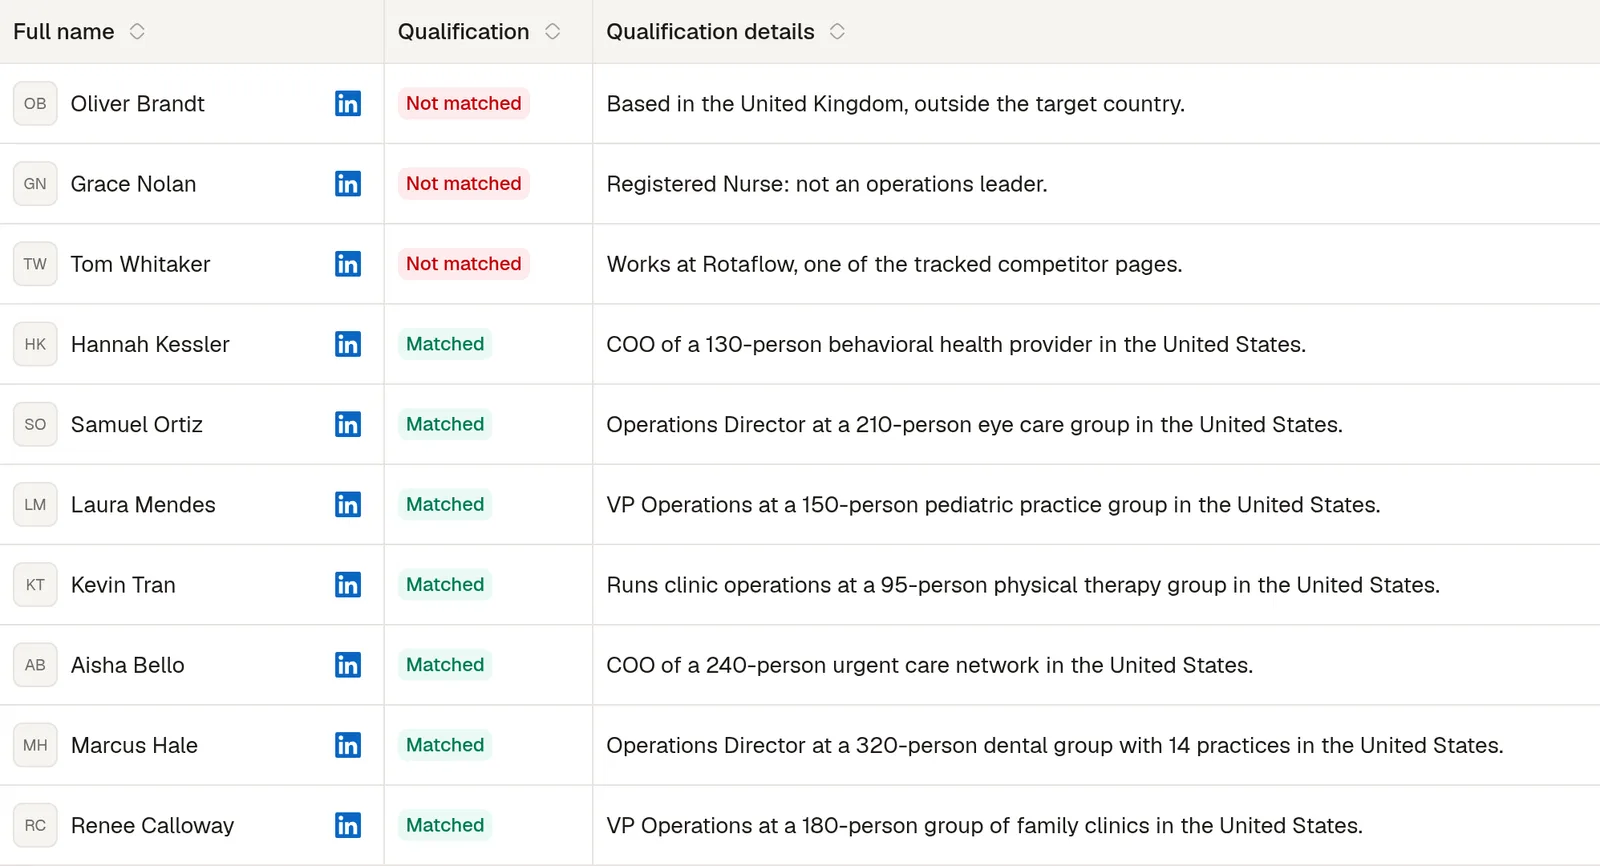Open Hannah Kessler's LinkedIn icon
The image size is (1600, 866).
pyautogui.click(x=348, y=344)
